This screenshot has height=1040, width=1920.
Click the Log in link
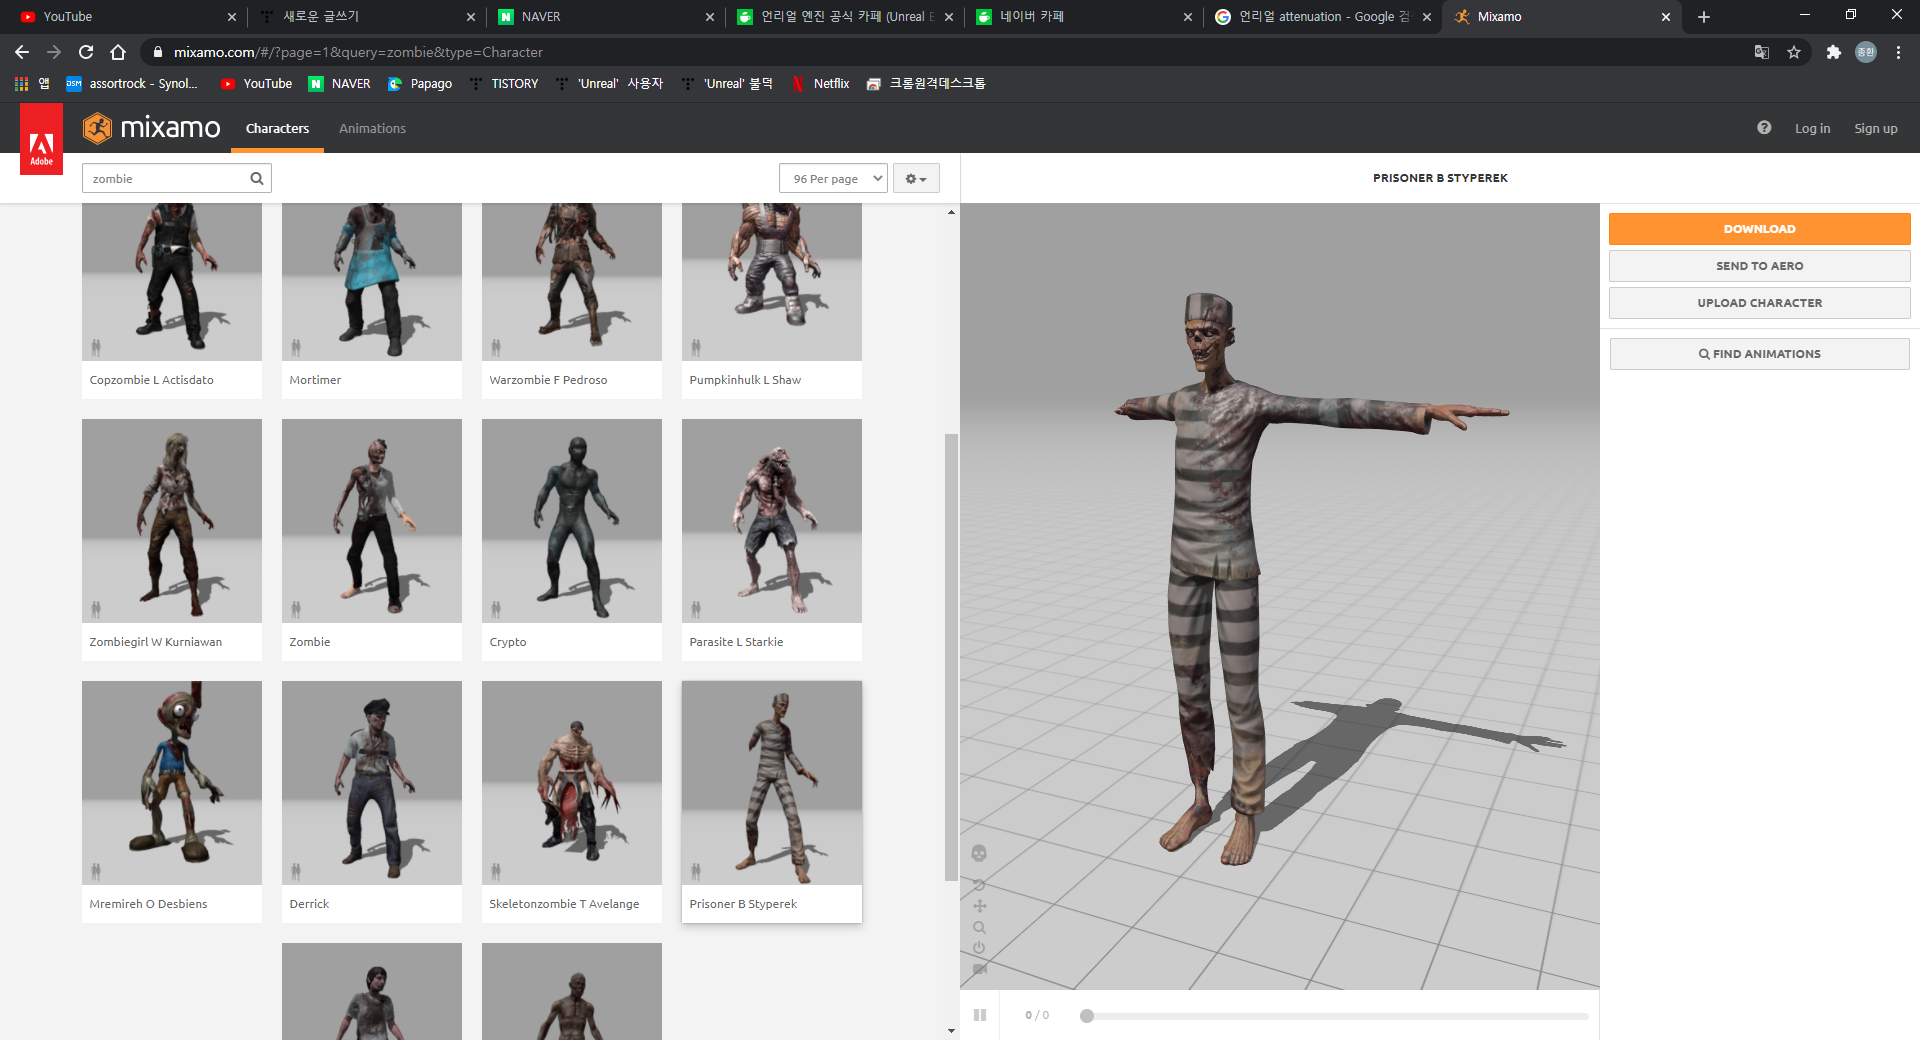coord(1812,128)
